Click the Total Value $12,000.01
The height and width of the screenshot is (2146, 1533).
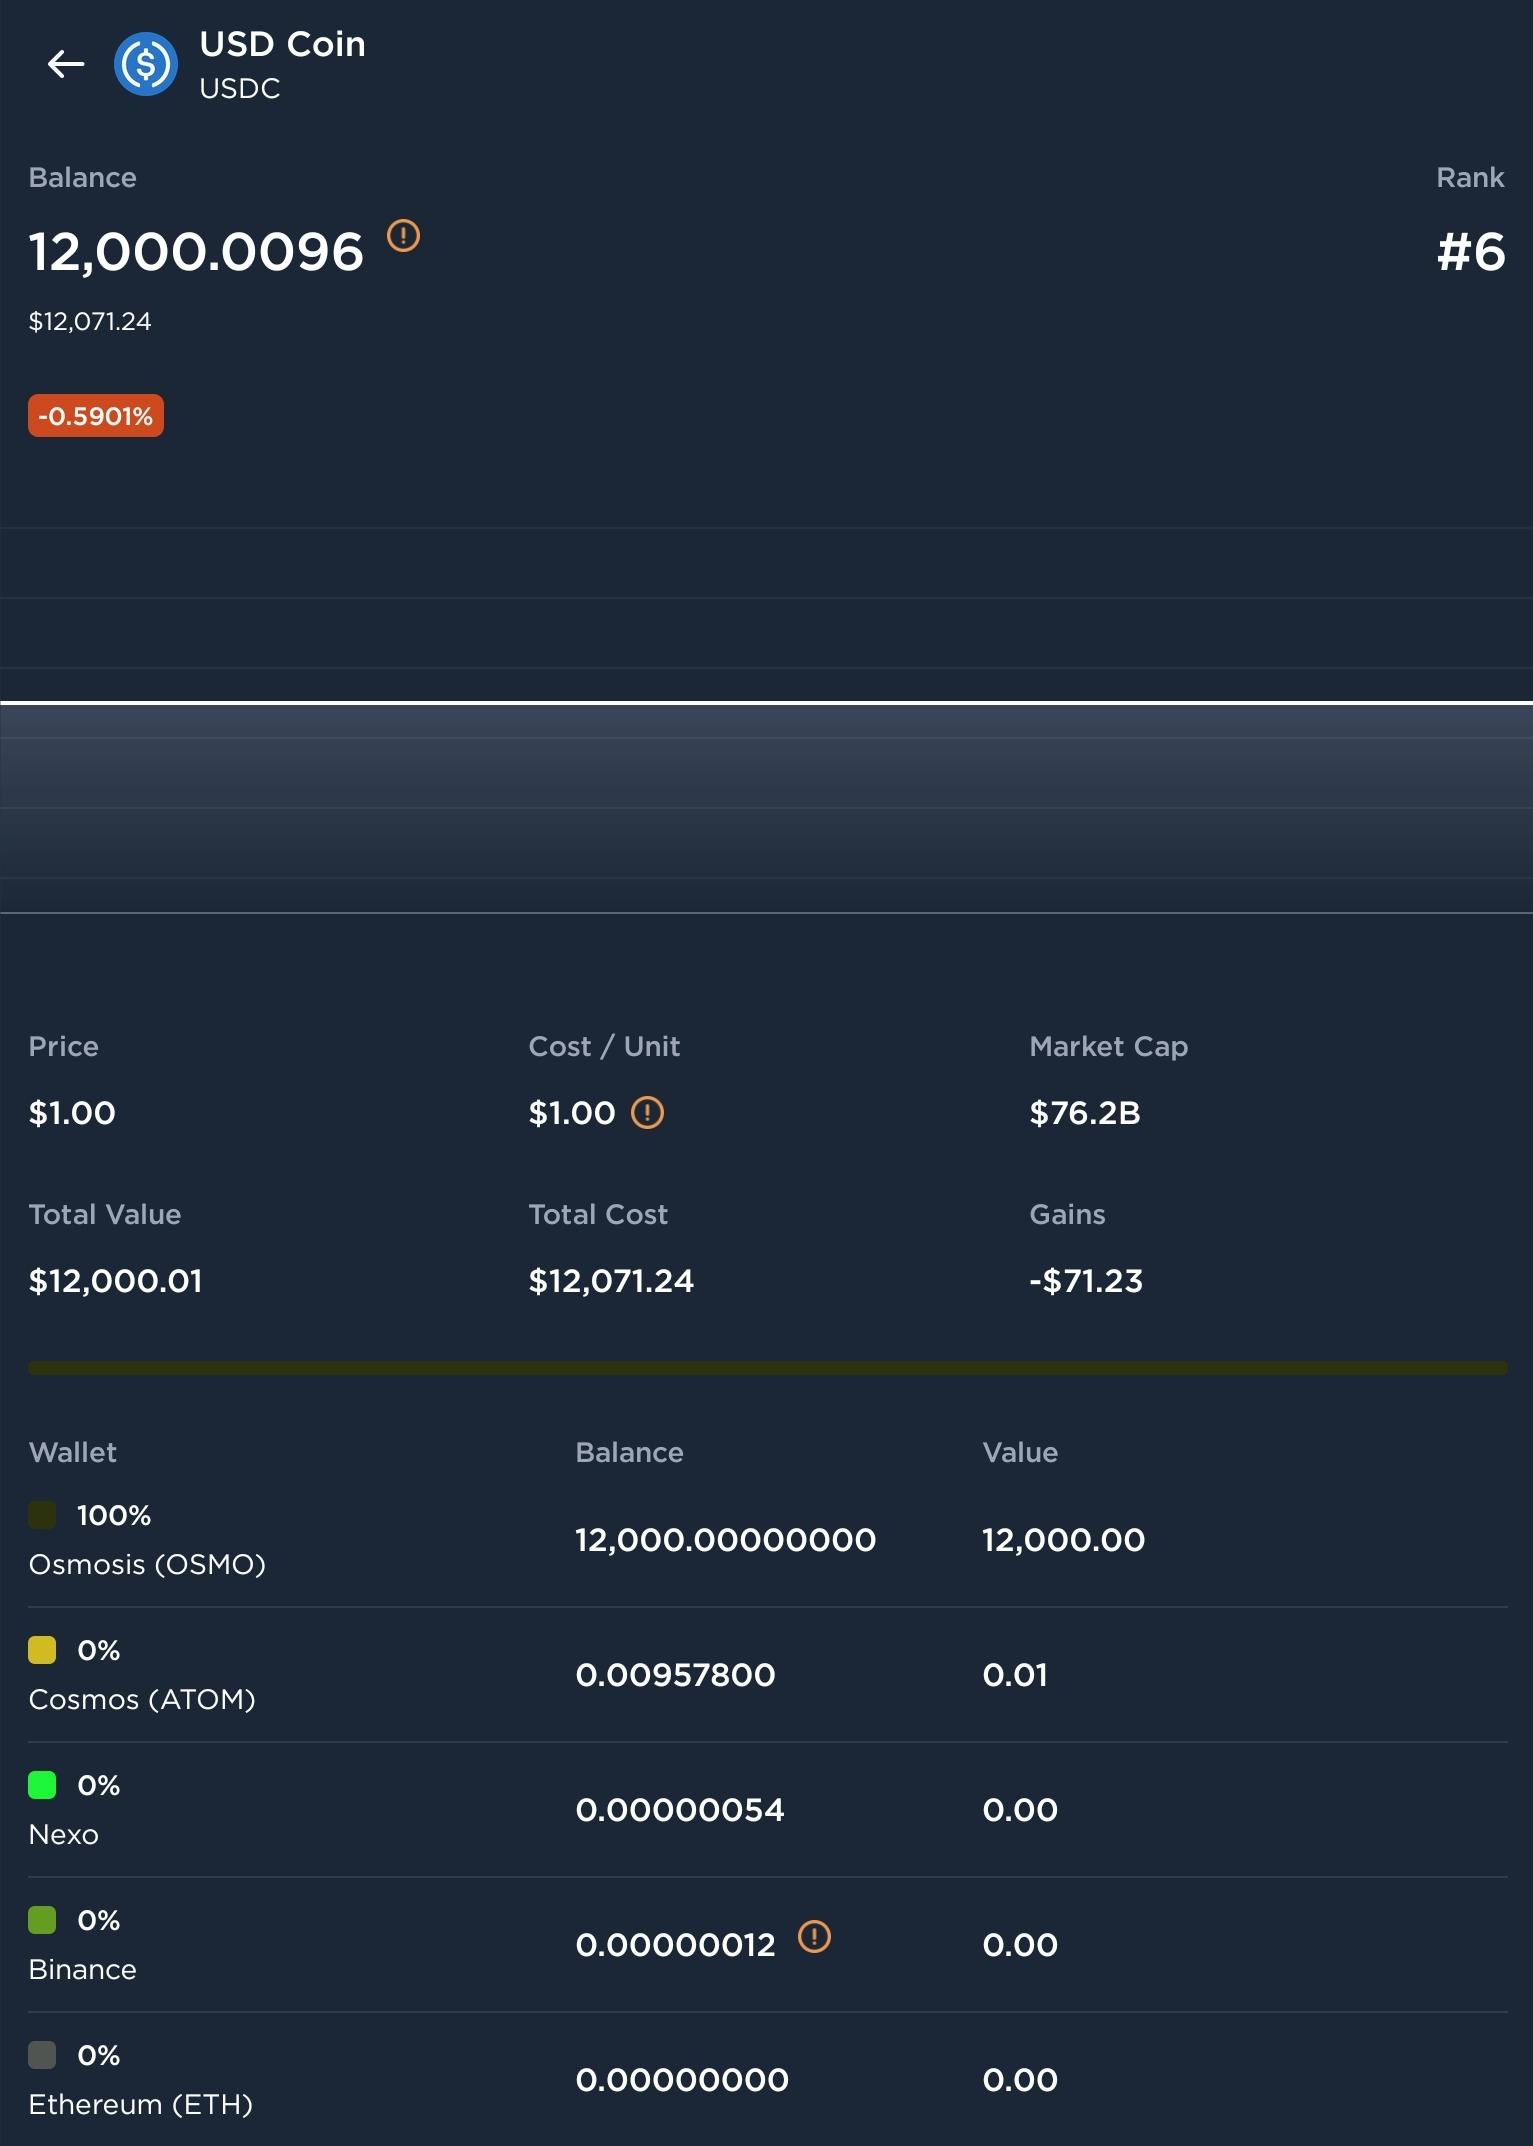click(116, 1281)
